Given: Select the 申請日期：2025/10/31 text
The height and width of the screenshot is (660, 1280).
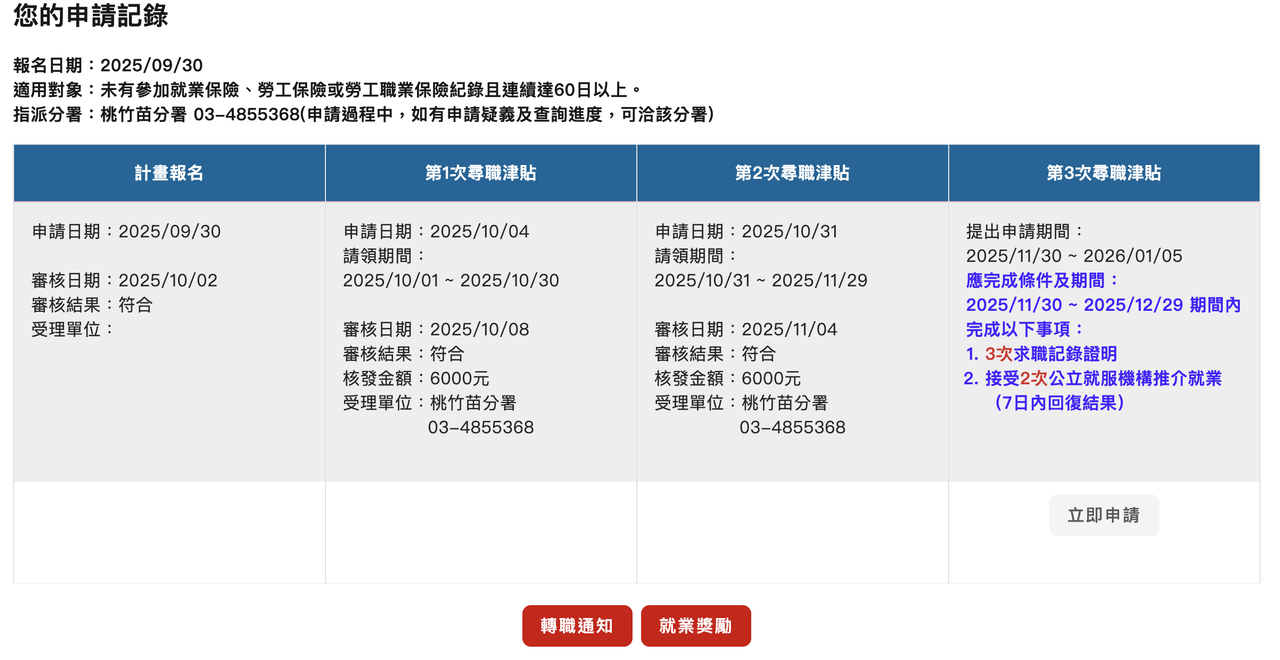Looking at the screenshot, I should [x=746, y=231].
